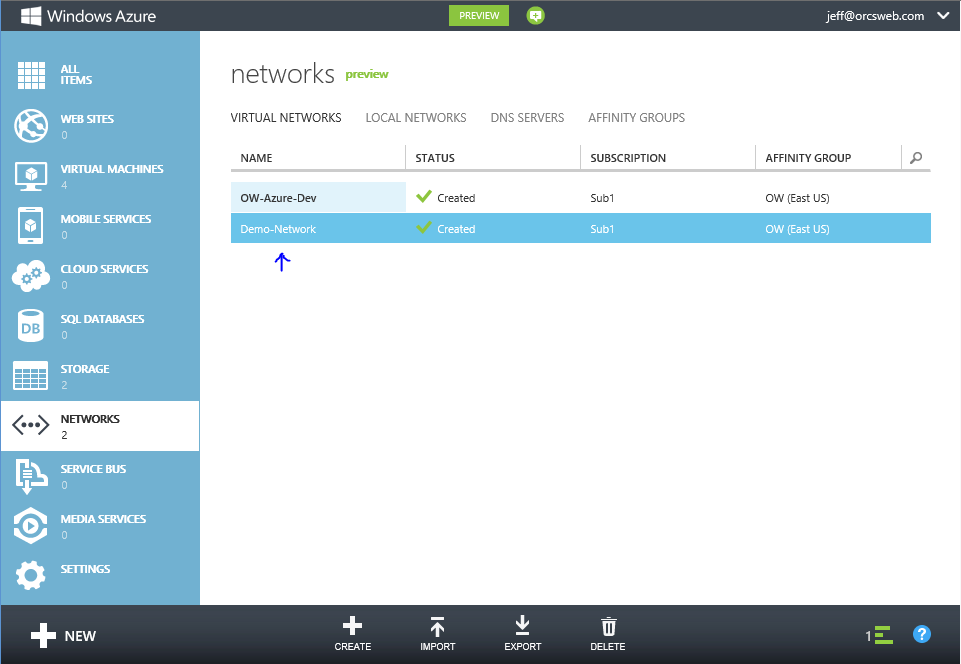Select the Web Sites globe icon

tap(31, 125)
